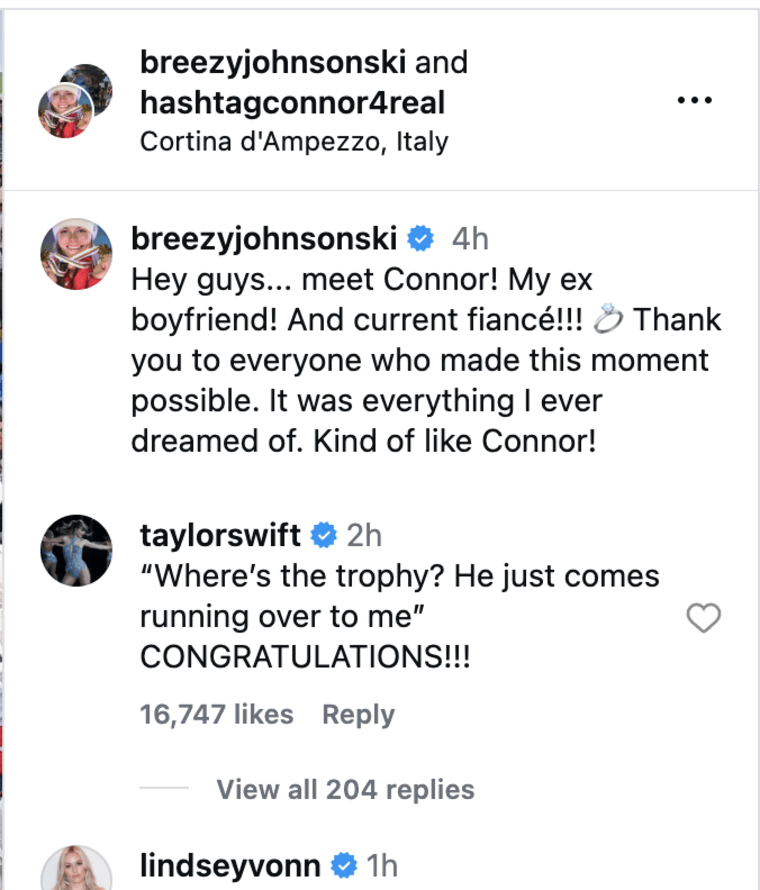Like Taylor Swift's comment with the heart
Viewport: 760px width, 890px height.
pos(703,620)
